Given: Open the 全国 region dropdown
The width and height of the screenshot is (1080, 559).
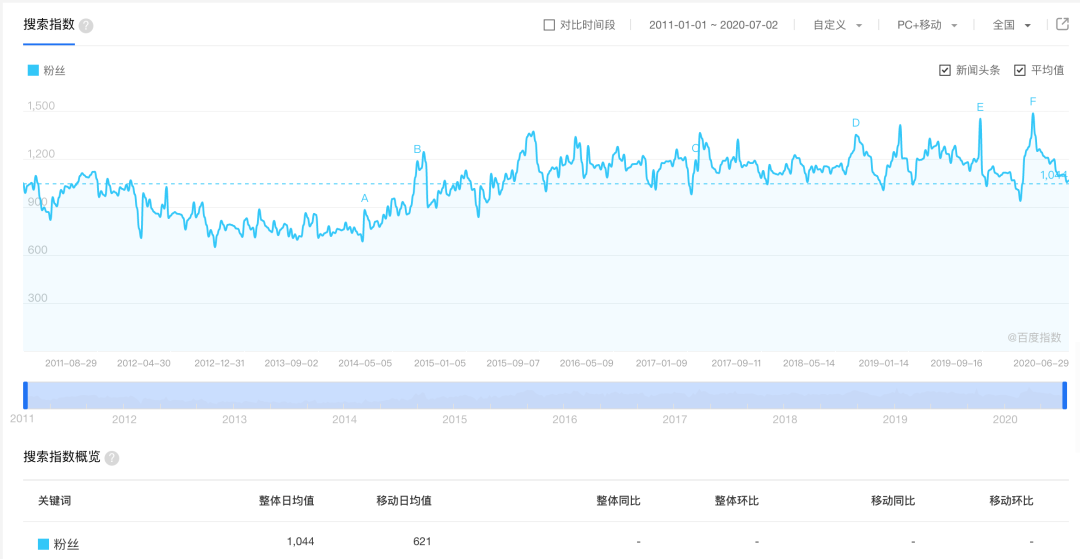Looking at the screenshot, I should click(x=1011, y=25).
